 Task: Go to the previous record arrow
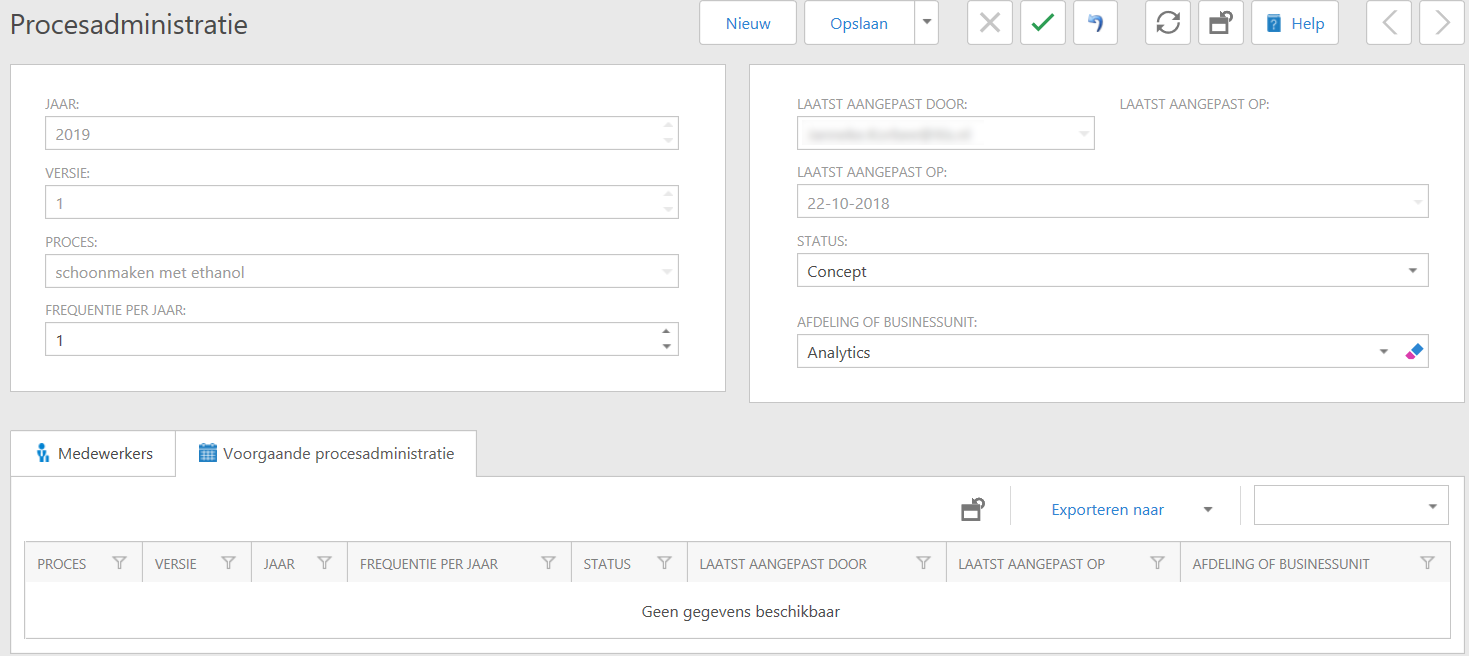[1389, 23]
